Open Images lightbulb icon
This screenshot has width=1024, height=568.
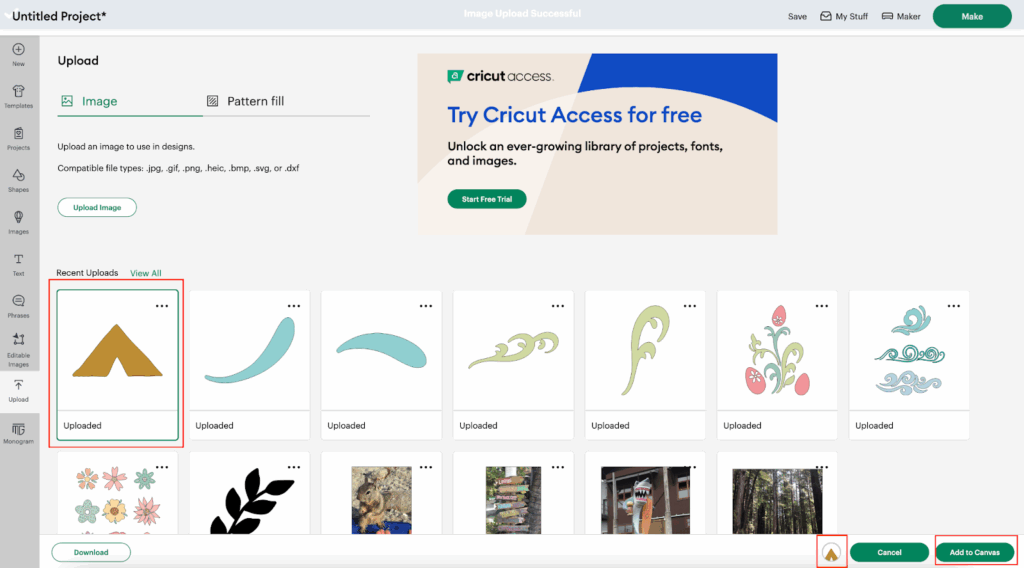18,217
